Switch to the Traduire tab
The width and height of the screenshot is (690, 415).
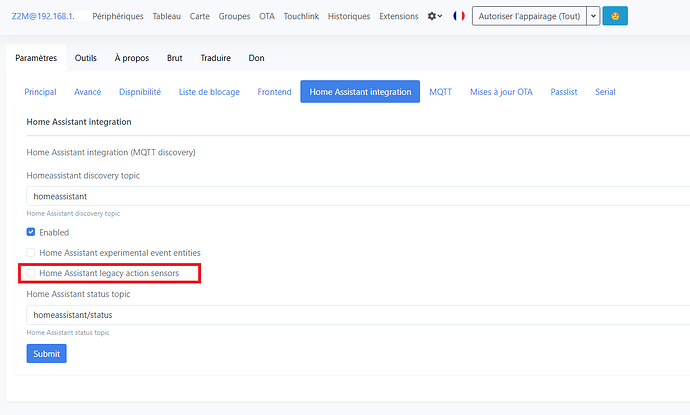point(216,58)
